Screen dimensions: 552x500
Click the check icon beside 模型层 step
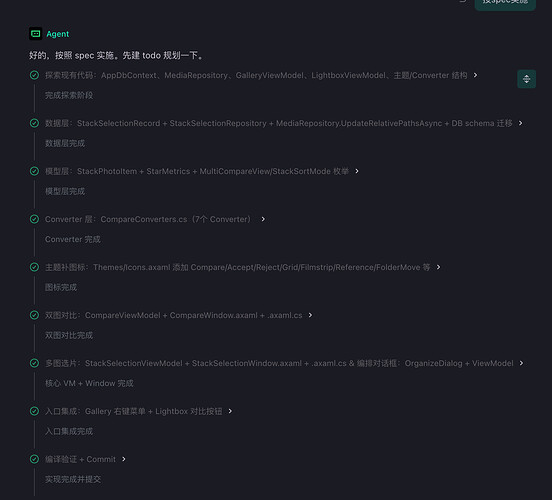[34, 171]
